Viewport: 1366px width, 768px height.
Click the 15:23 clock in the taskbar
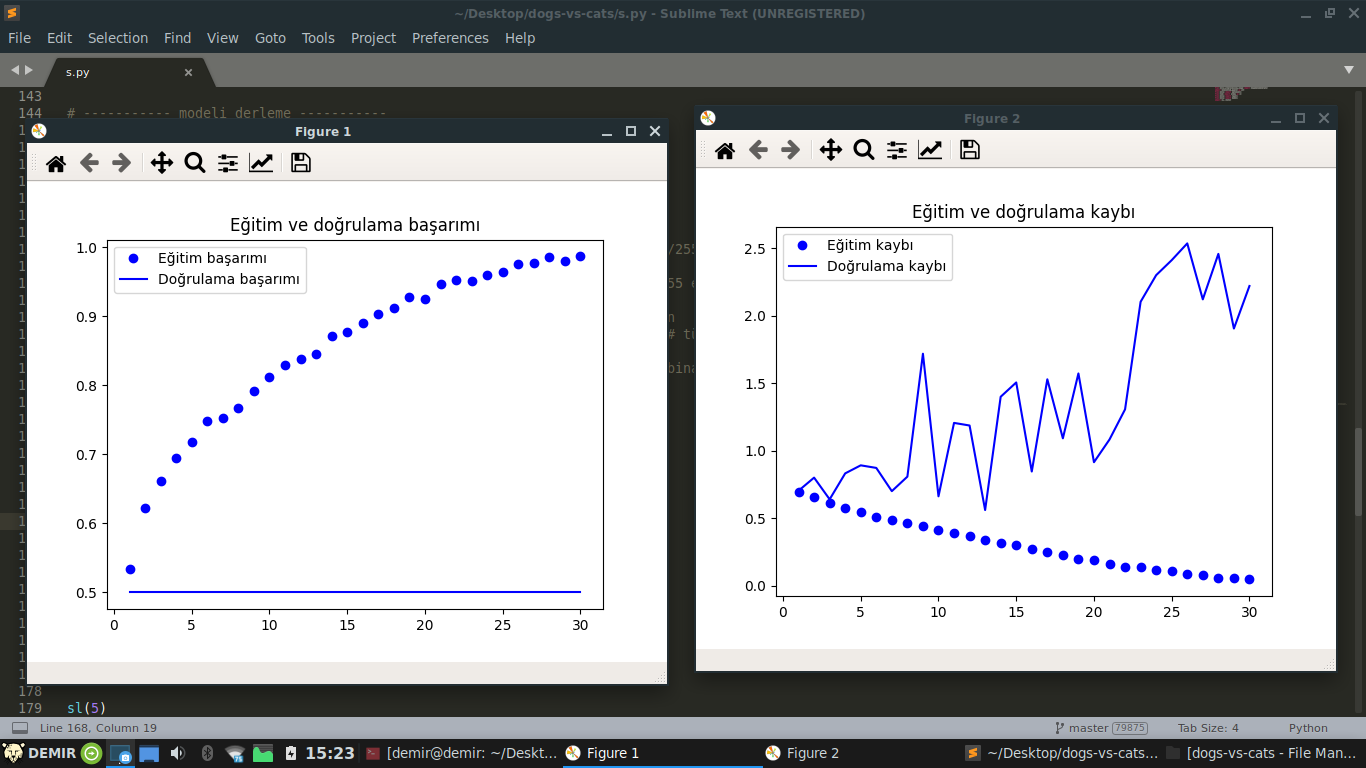coord(329,753)
